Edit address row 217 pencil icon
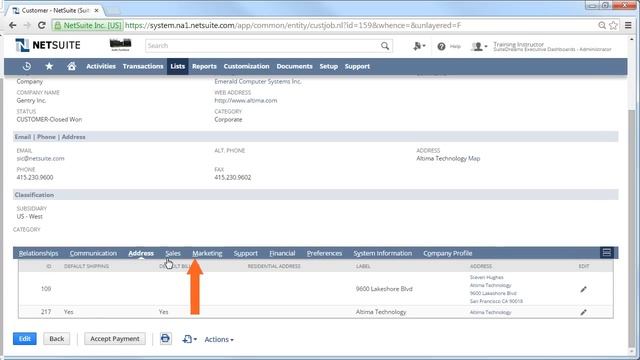 point(583,312)
